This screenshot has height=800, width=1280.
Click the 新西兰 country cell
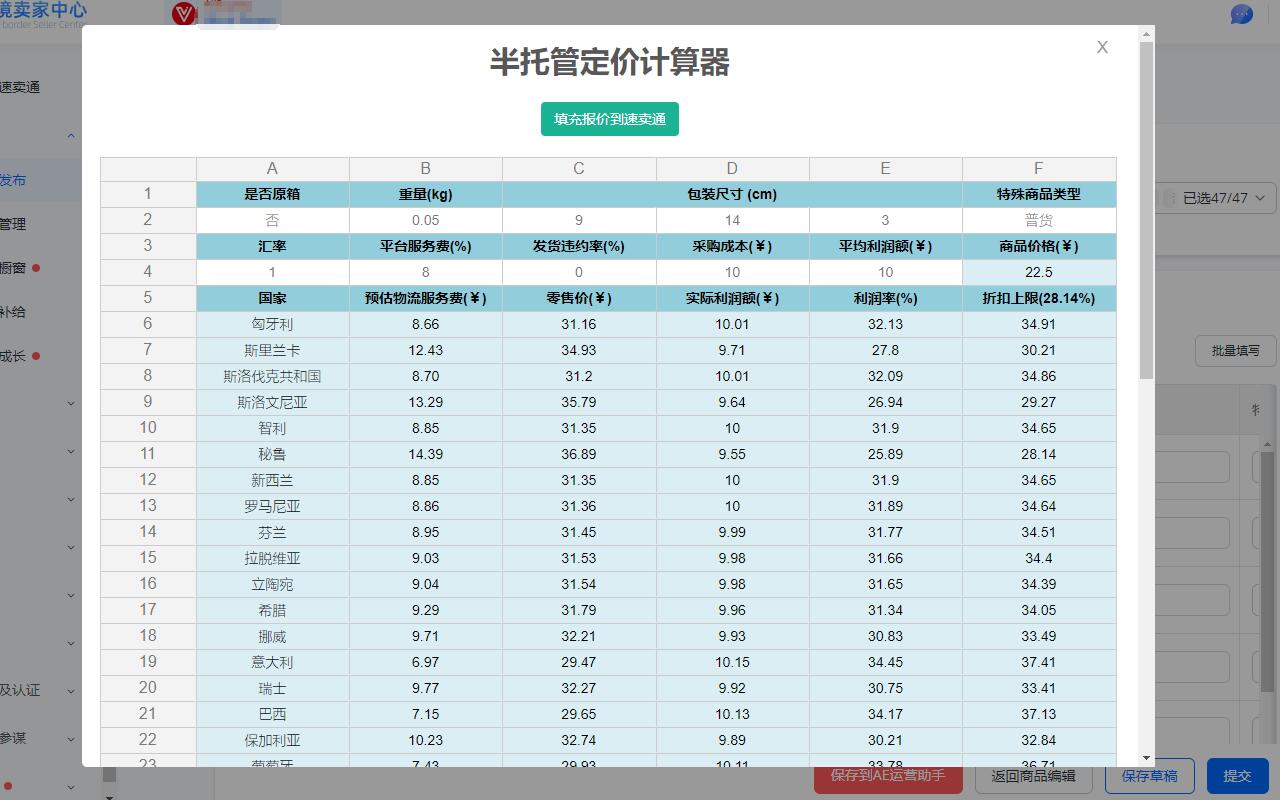tap(272, 480)
